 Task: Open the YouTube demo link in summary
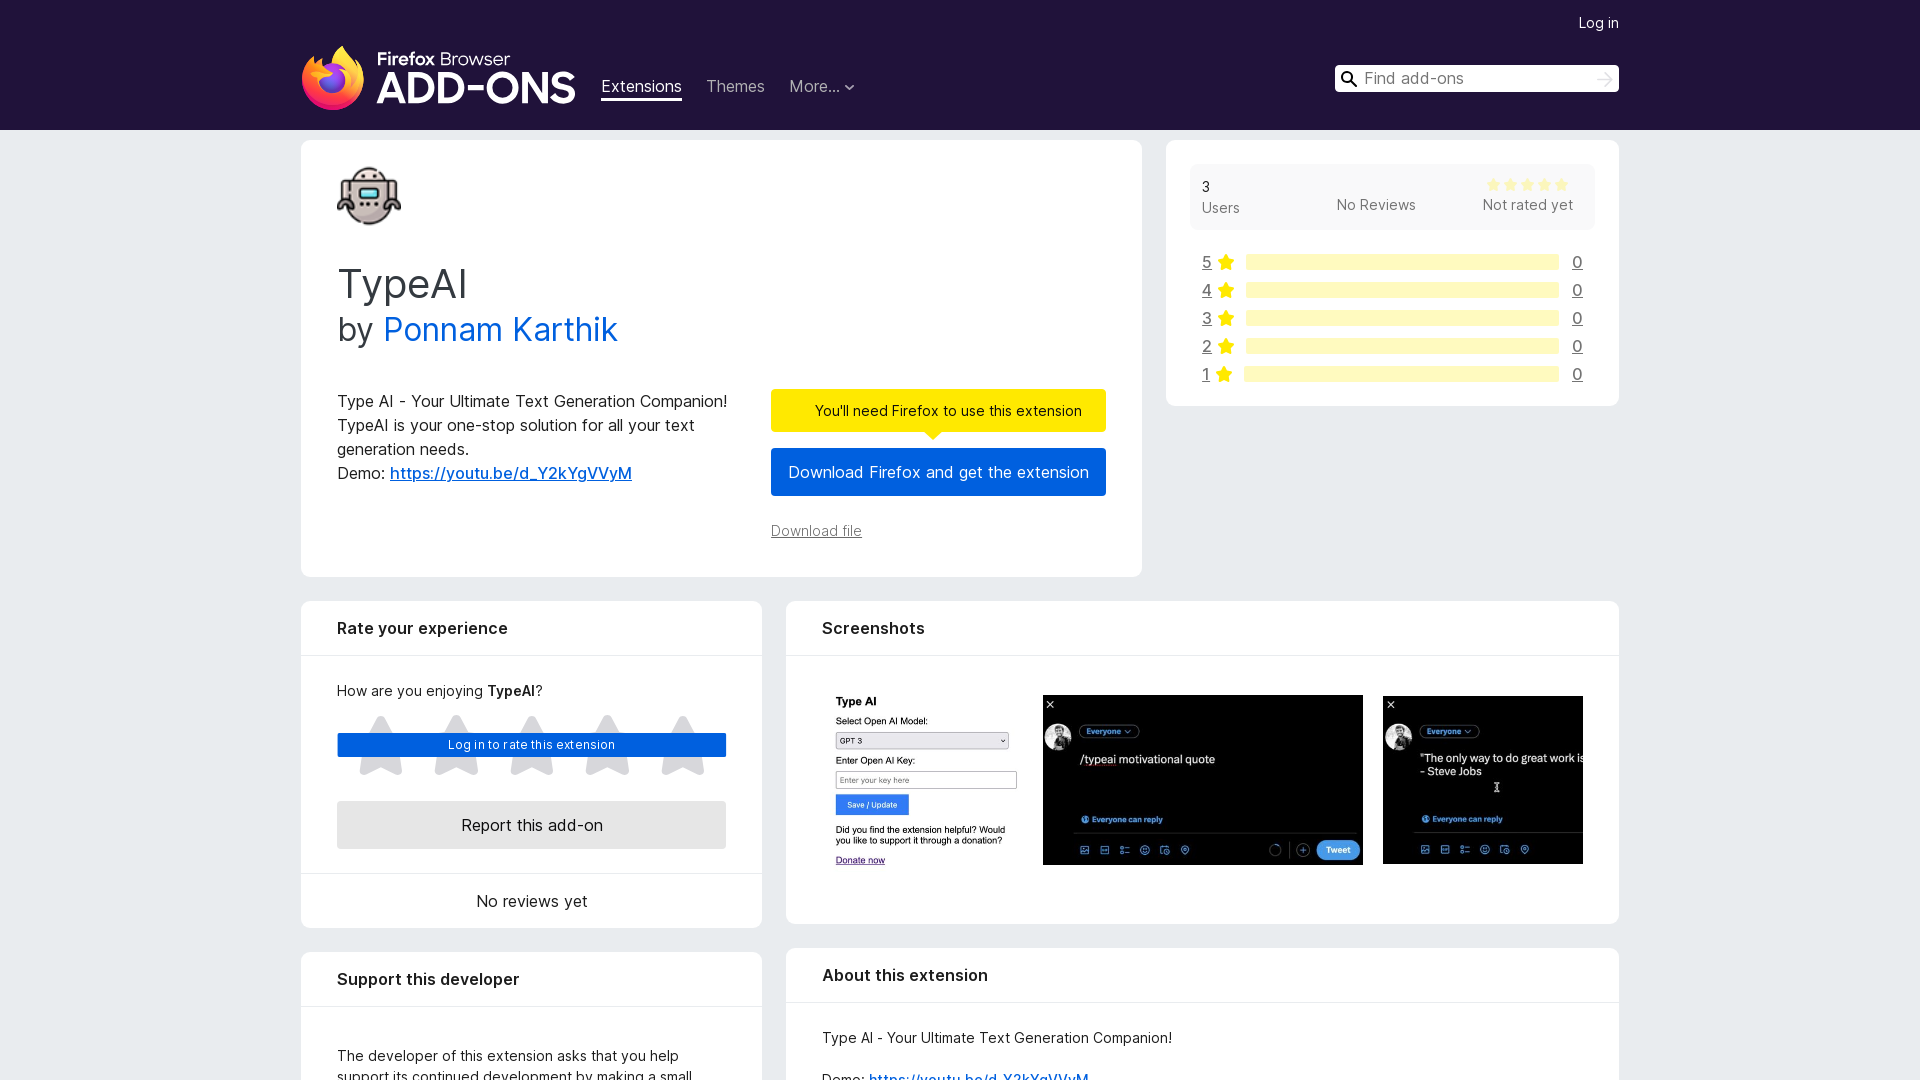point(511,473)
